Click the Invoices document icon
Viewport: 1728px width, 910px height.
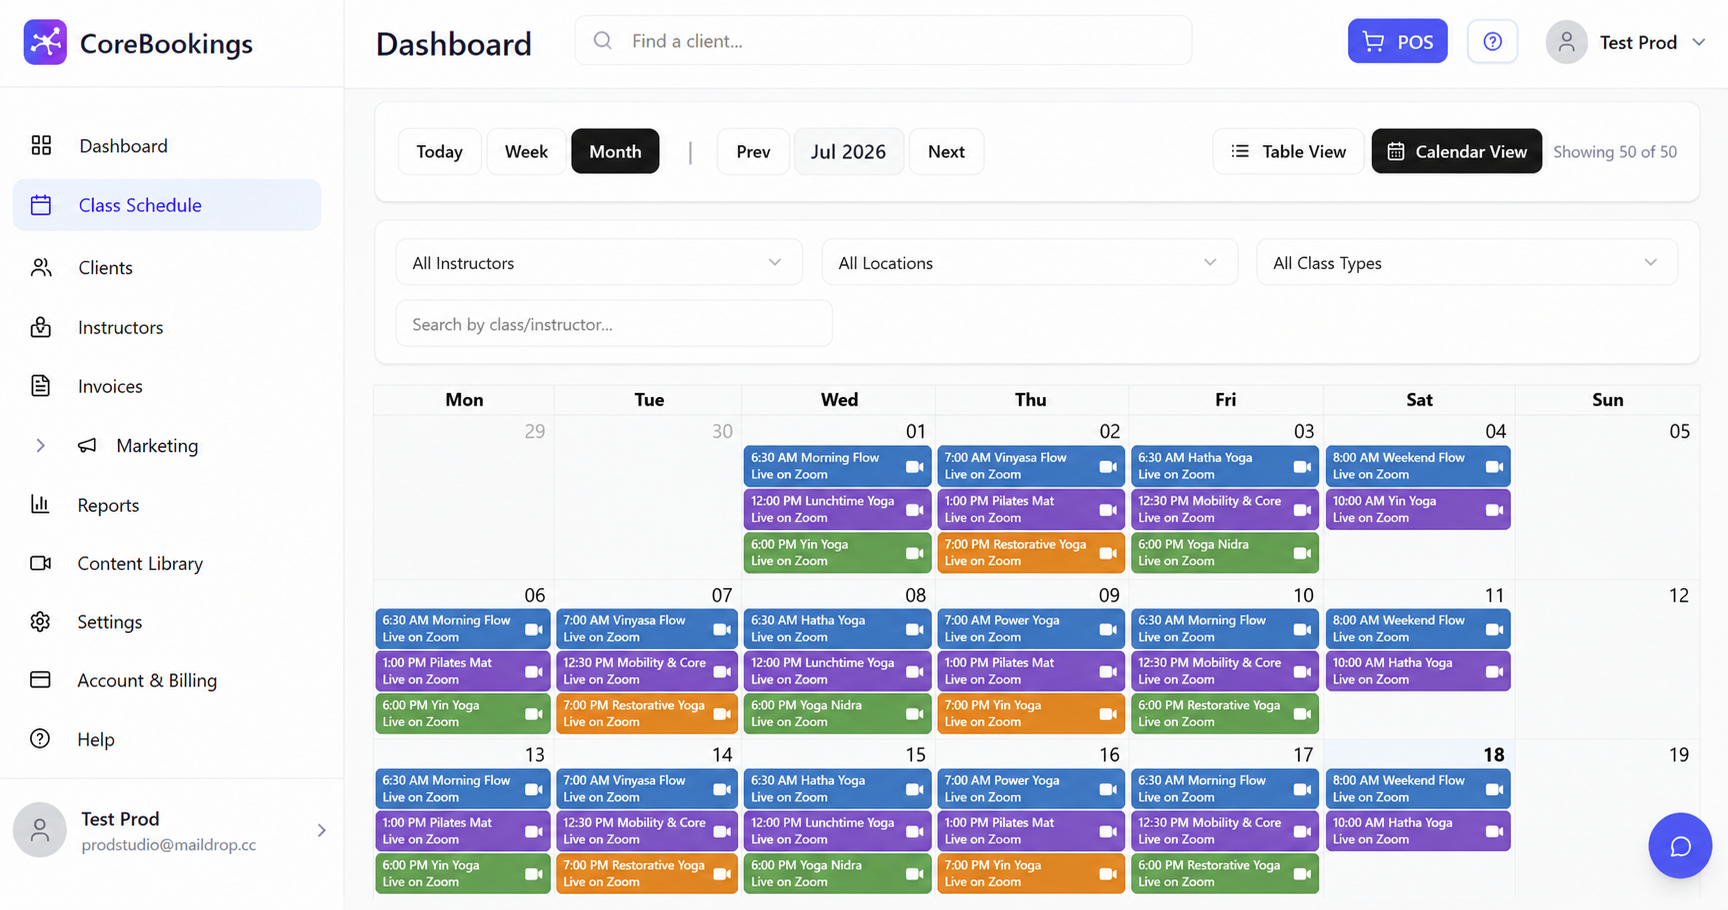point(41,386)
